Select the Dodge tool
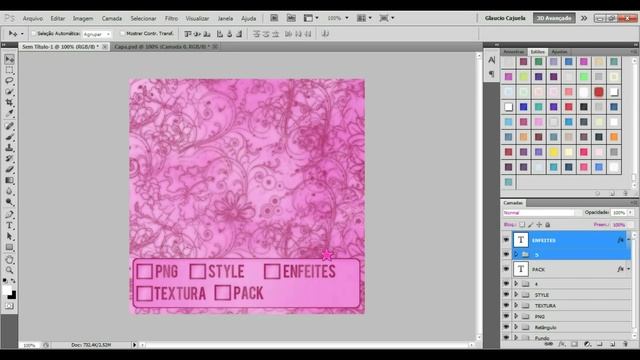Image resolution: width=640 pixels, height=360 pixels. click(x=9, y=202)
